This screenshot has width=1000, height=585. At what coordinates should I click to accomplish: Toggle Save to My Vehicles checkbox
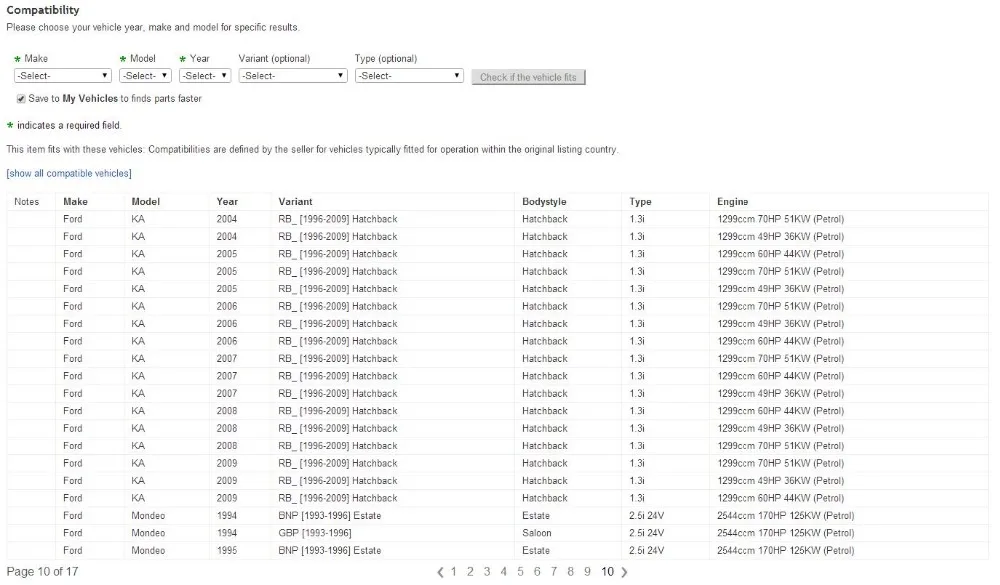pos(21,99)
